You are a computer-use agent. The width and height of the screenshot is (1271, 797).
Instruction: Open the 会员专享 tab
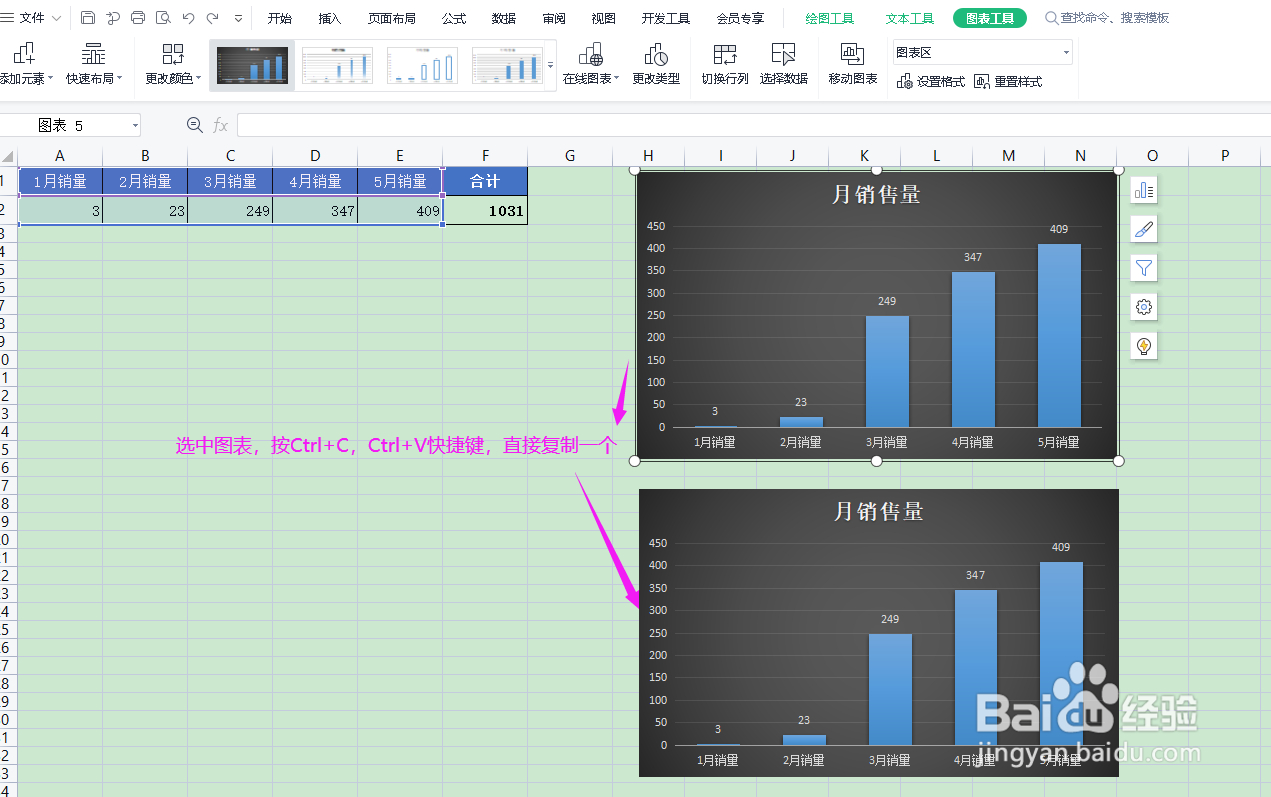tap(740, 18)
